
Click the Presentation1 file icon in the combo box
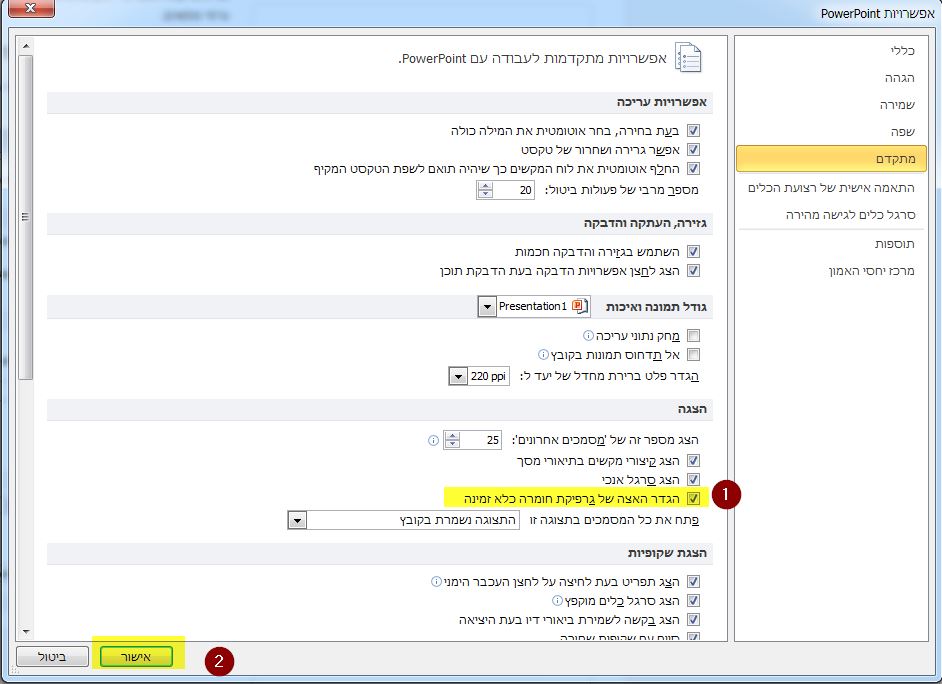click(x=577, y=305)
